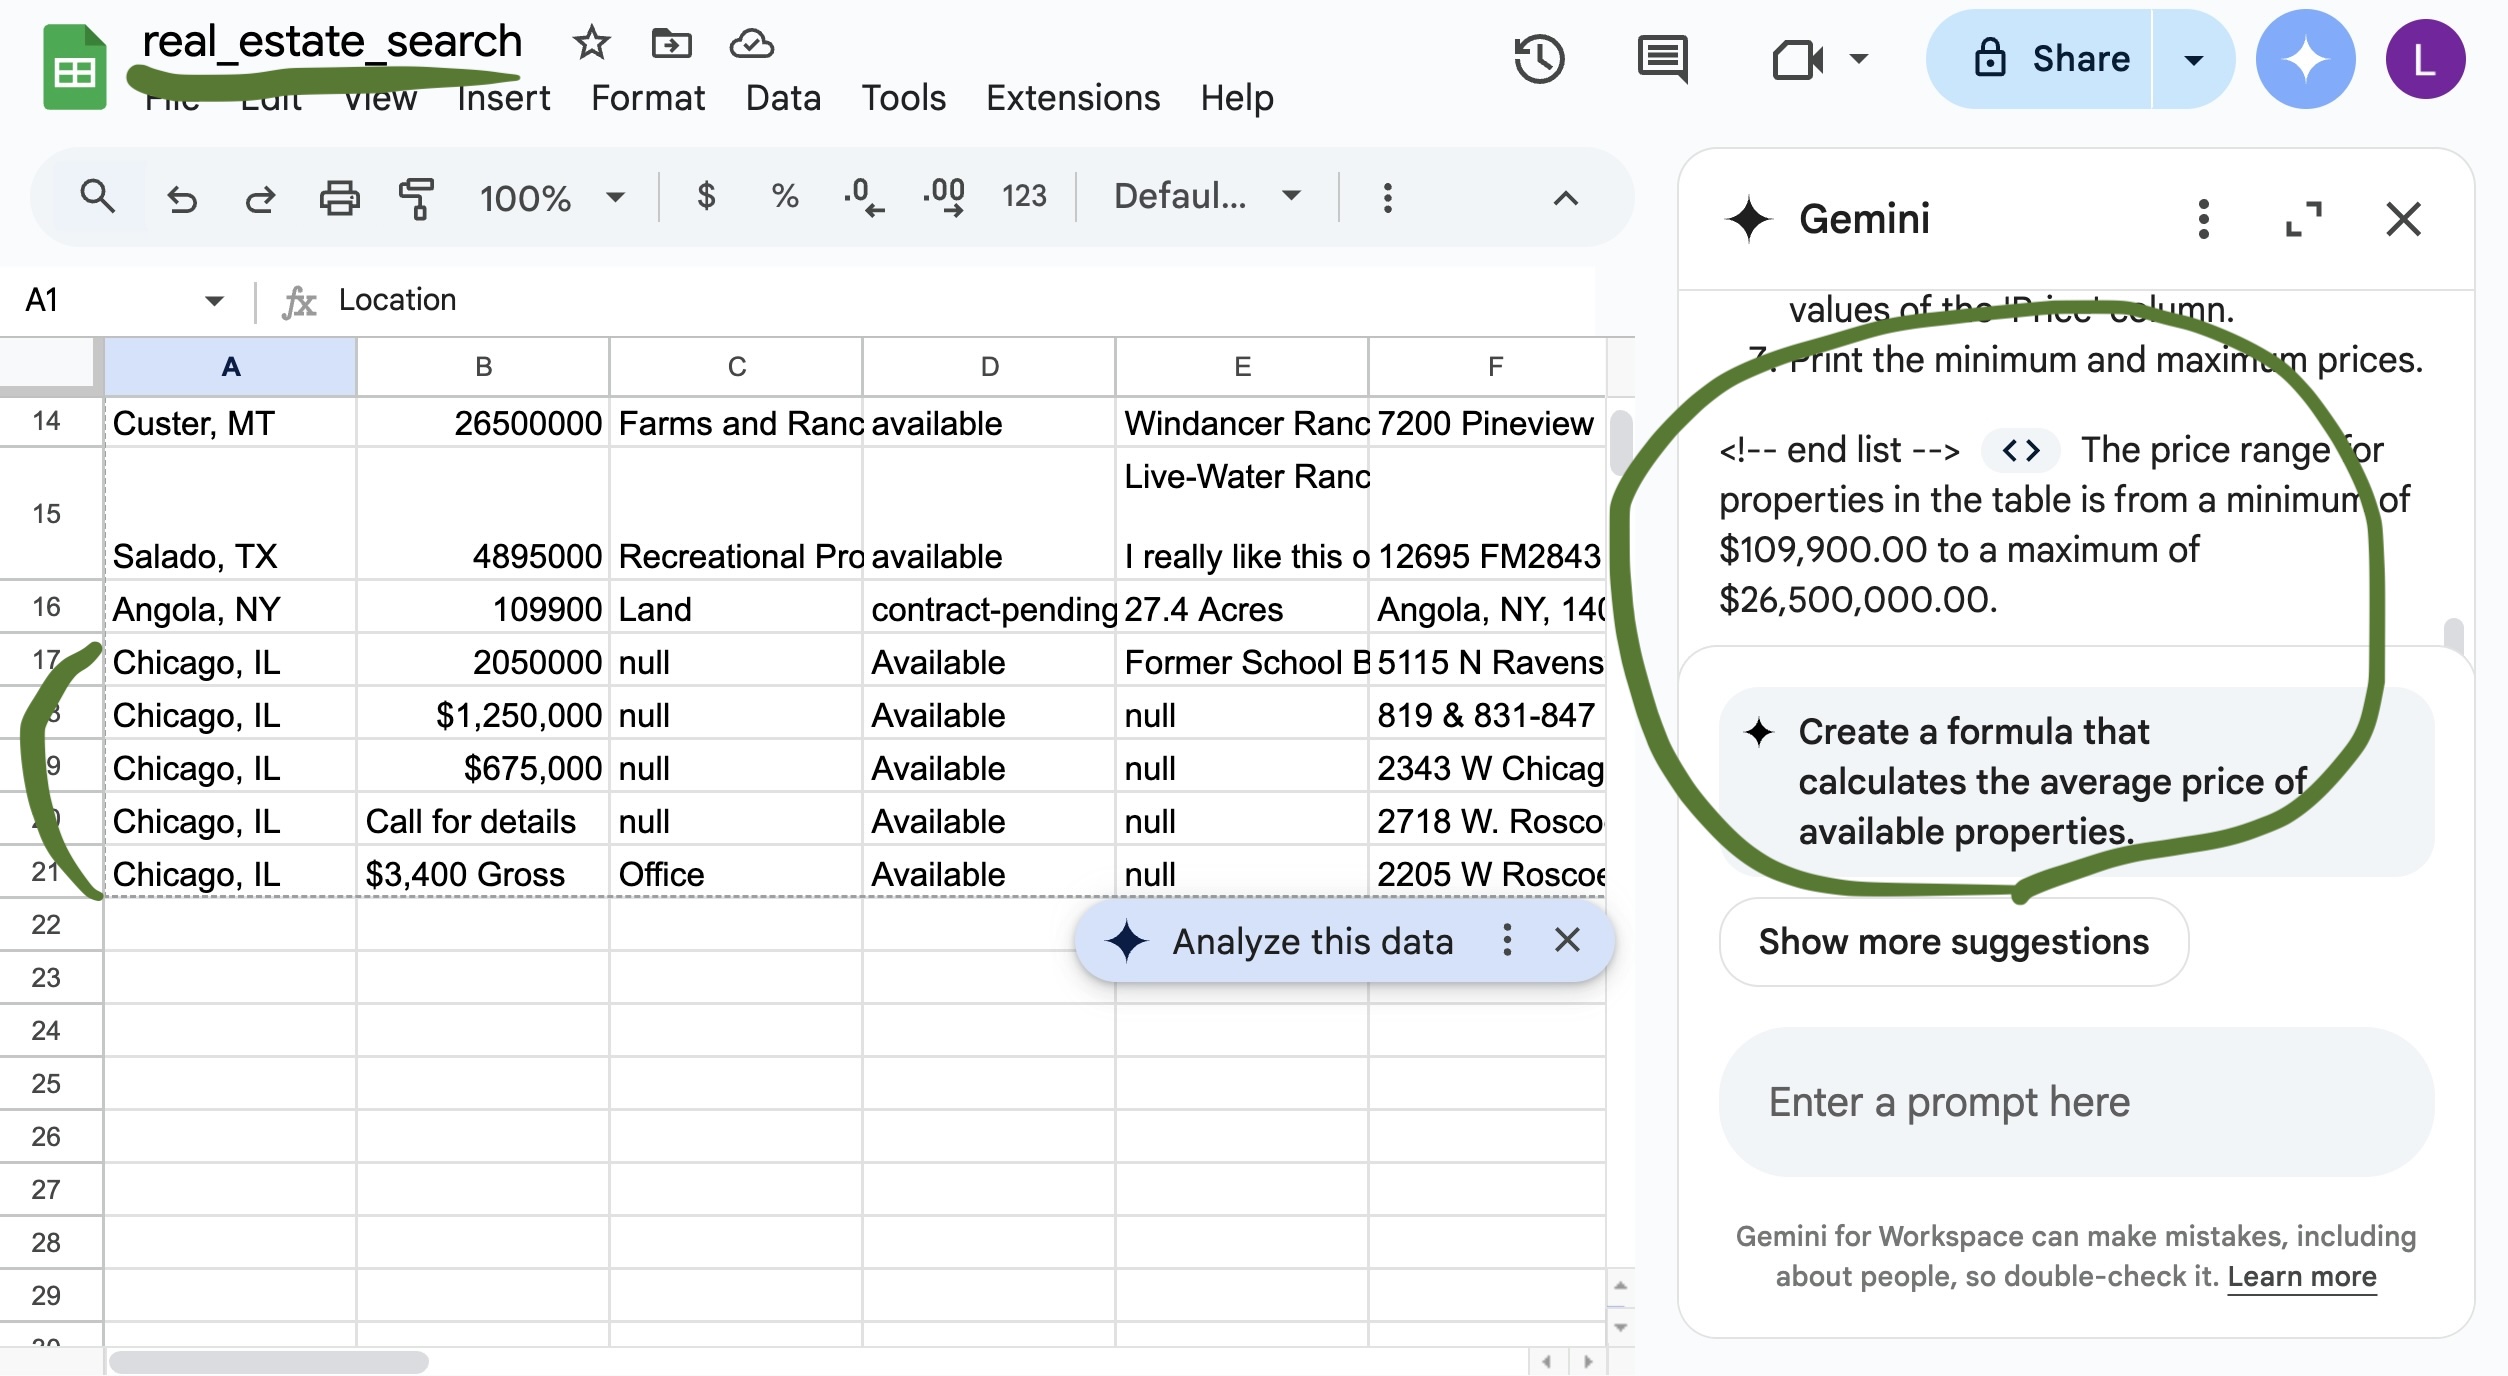The image size is (2508, 1376).
Task: Select column B header
Action: pos(483,367)
